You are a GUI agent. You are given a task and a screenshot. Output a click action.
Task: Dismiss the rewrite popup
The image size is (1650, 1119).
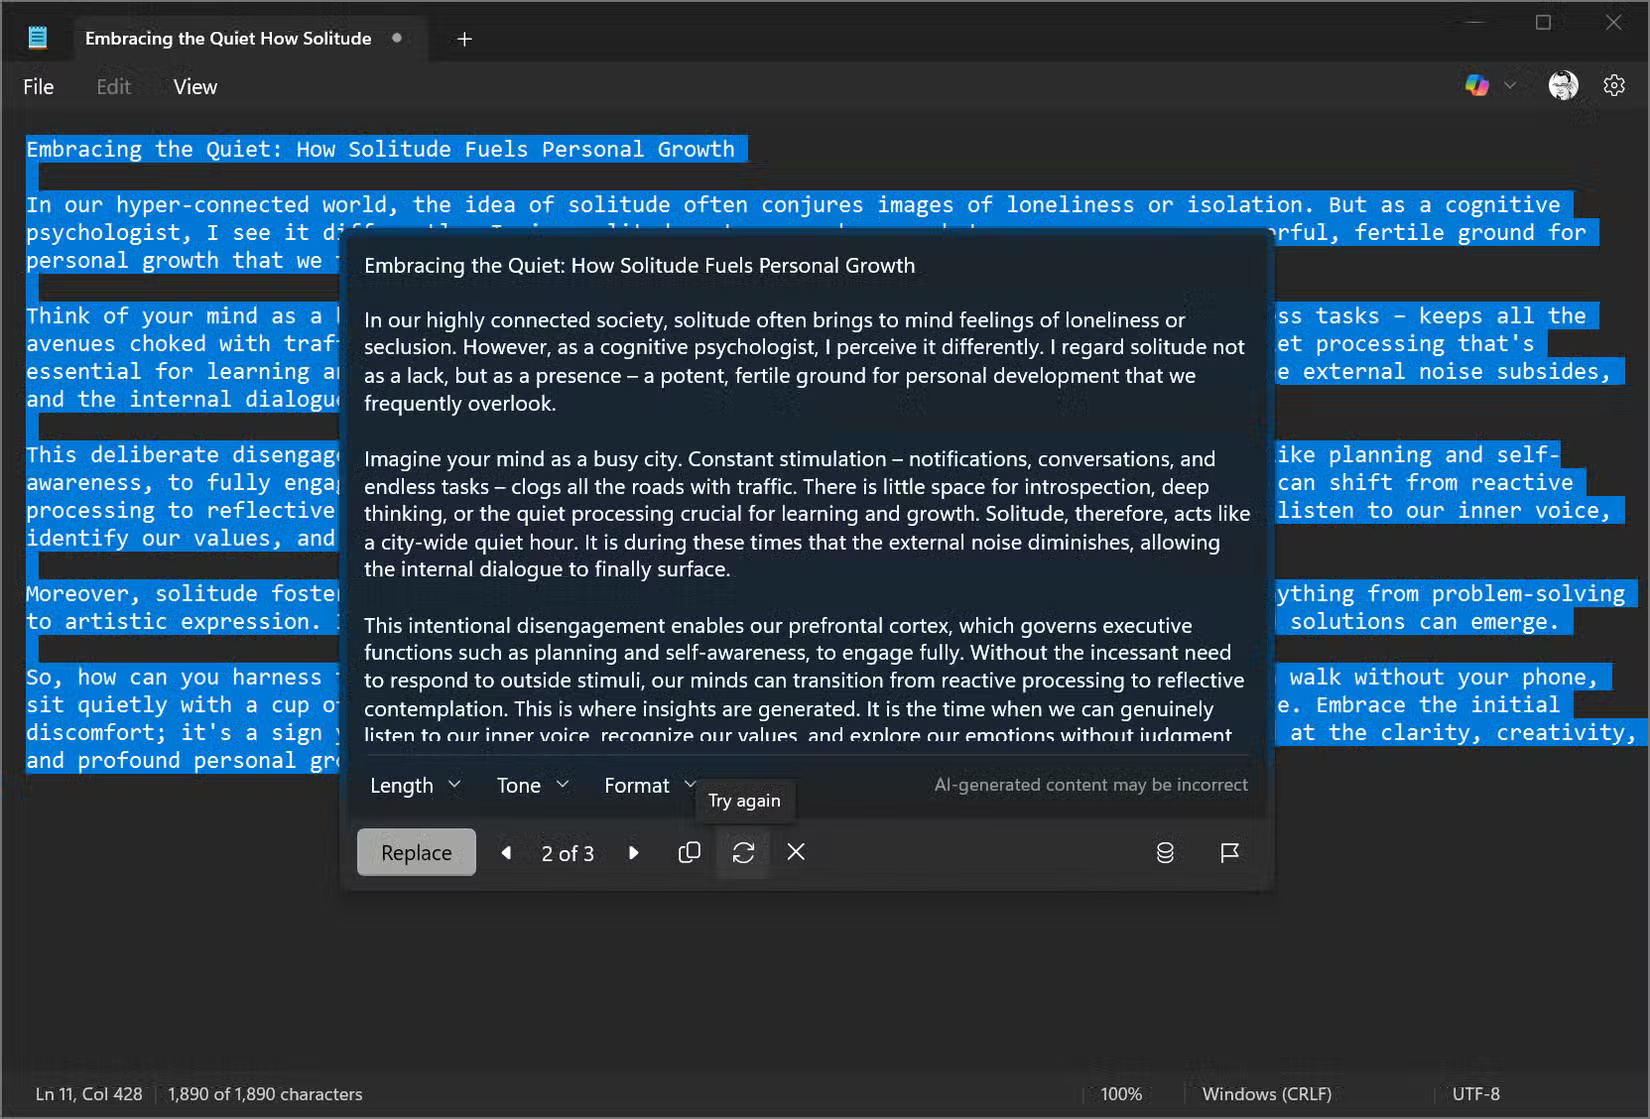tap(796, 852)
